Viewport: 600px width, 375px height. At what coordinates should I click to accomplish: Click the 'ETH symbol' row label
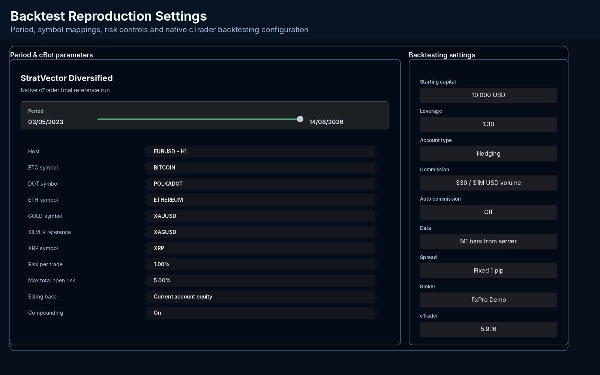pos(43,200)
